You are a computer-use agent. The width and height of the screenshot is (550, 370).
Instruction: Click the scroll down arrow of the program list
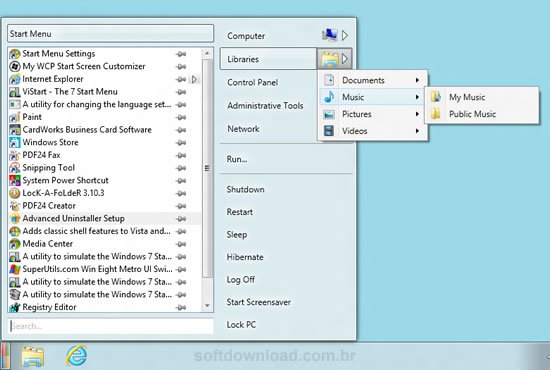pos(207,306)
